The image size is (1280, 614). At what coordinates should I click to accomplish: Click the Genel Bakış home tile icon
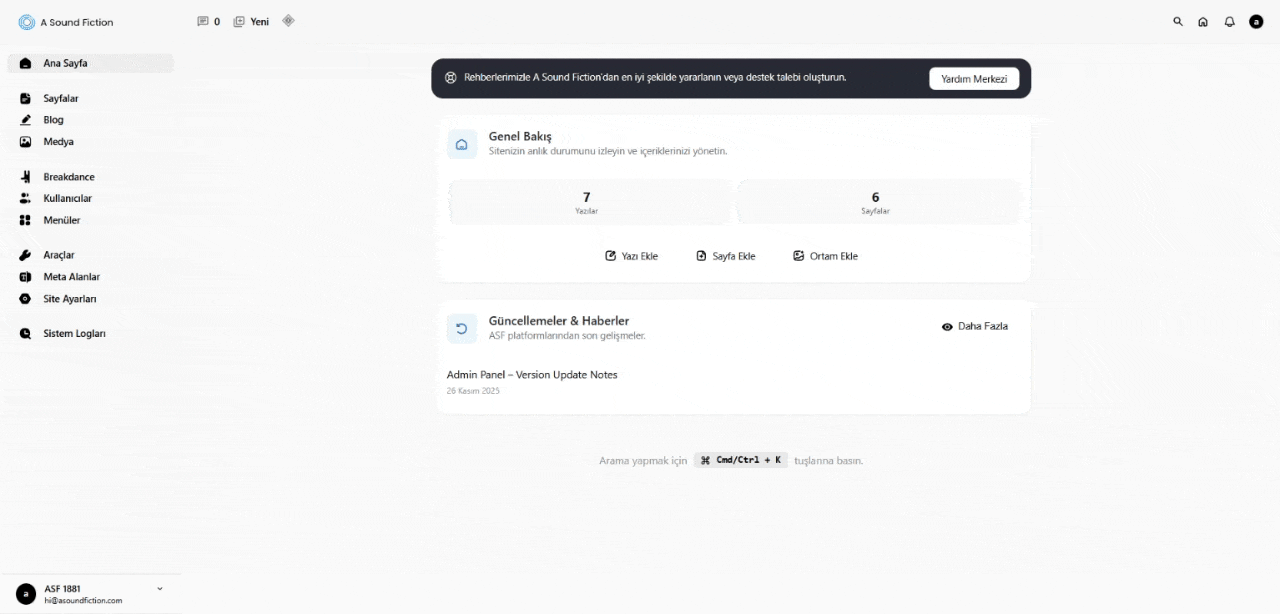(x=462, y=144)
